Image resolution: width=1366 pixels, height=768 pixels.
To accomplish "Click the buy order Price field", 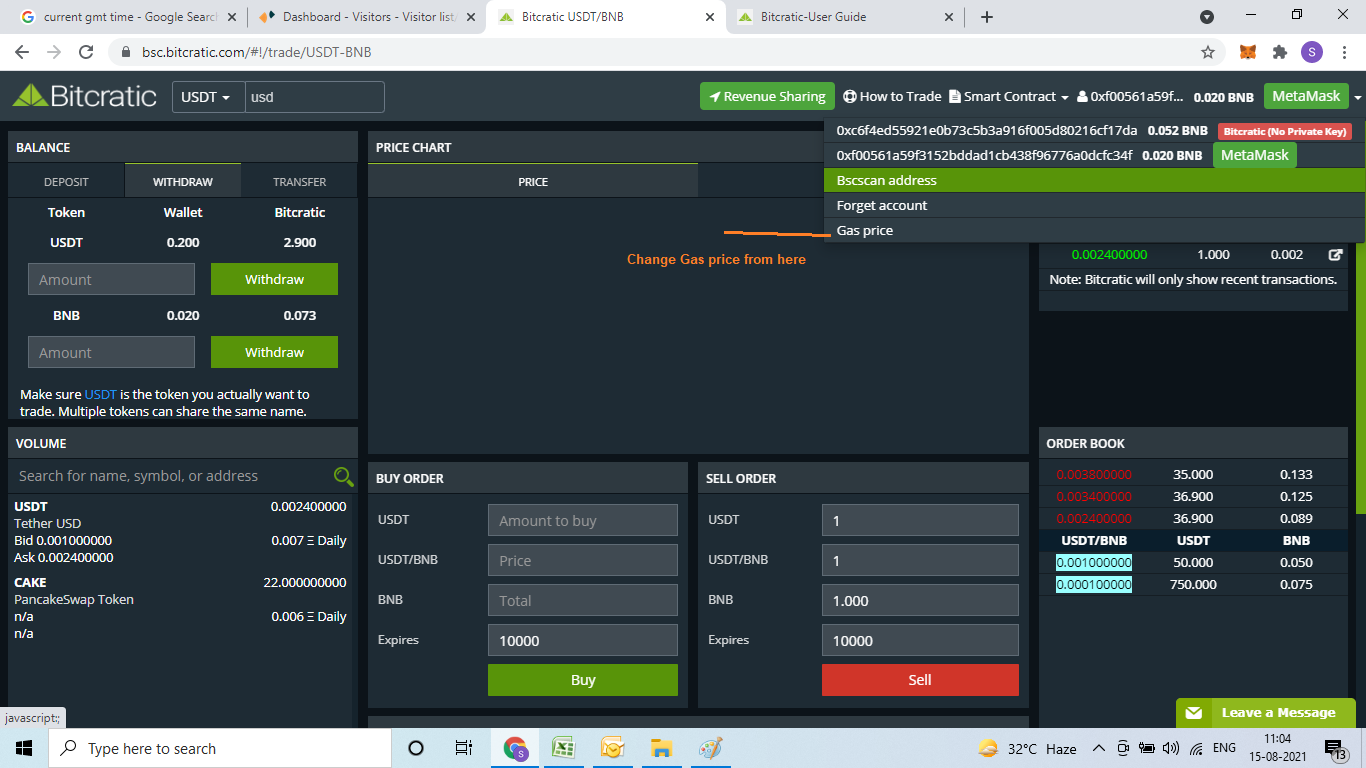I will click(582, 561).
